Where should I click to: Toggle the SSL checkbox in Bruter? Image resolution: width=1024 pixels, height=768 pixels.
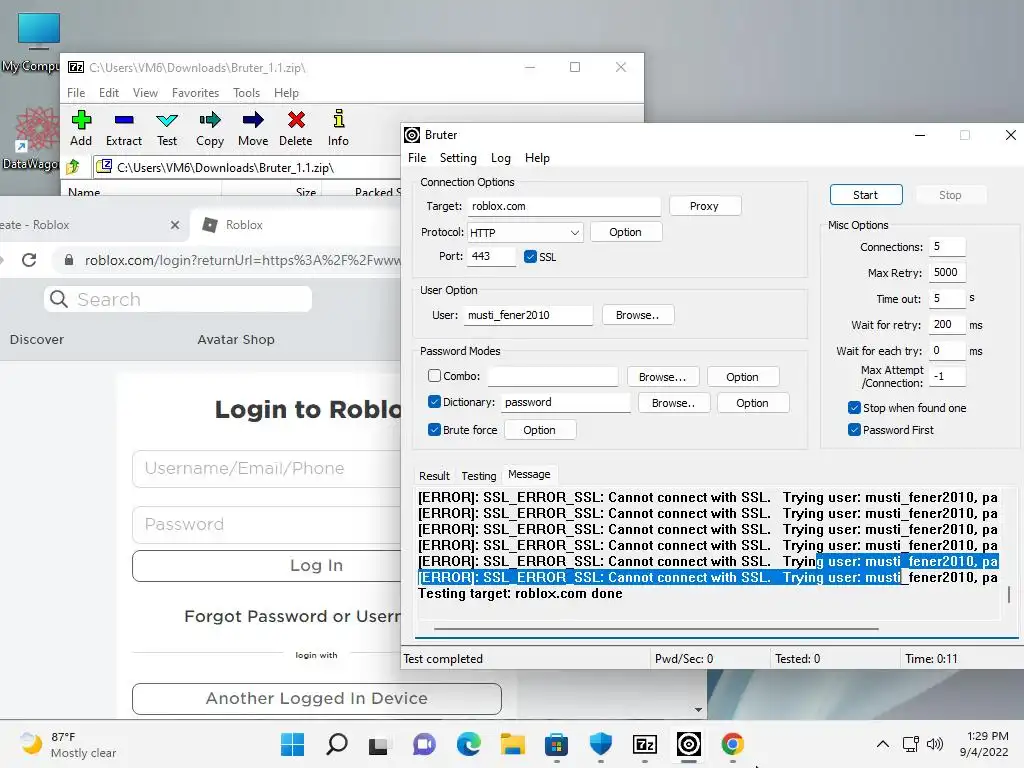coord(530,257)
